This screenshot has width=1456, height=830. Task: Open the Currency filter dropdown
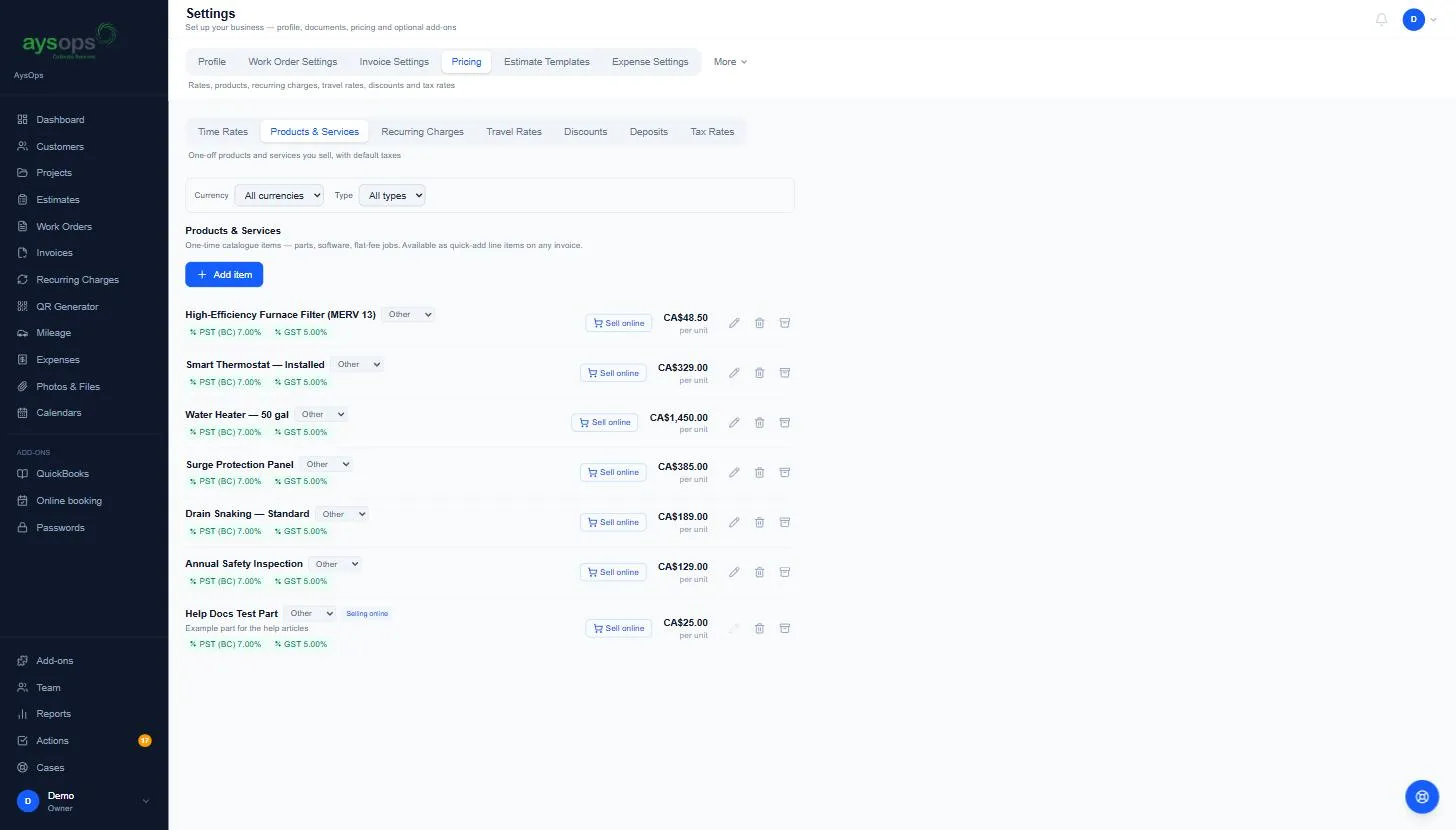coord(279,196)
